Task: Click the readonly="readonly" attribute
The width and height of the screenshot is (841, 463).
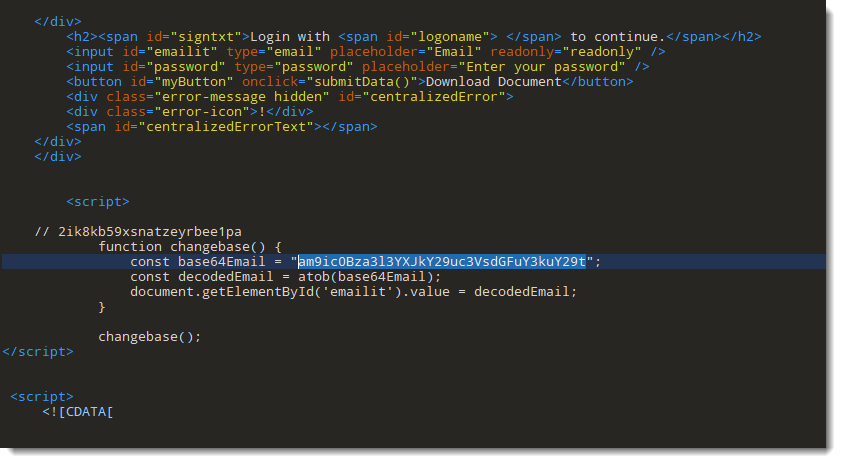Action: pos(566,52)
